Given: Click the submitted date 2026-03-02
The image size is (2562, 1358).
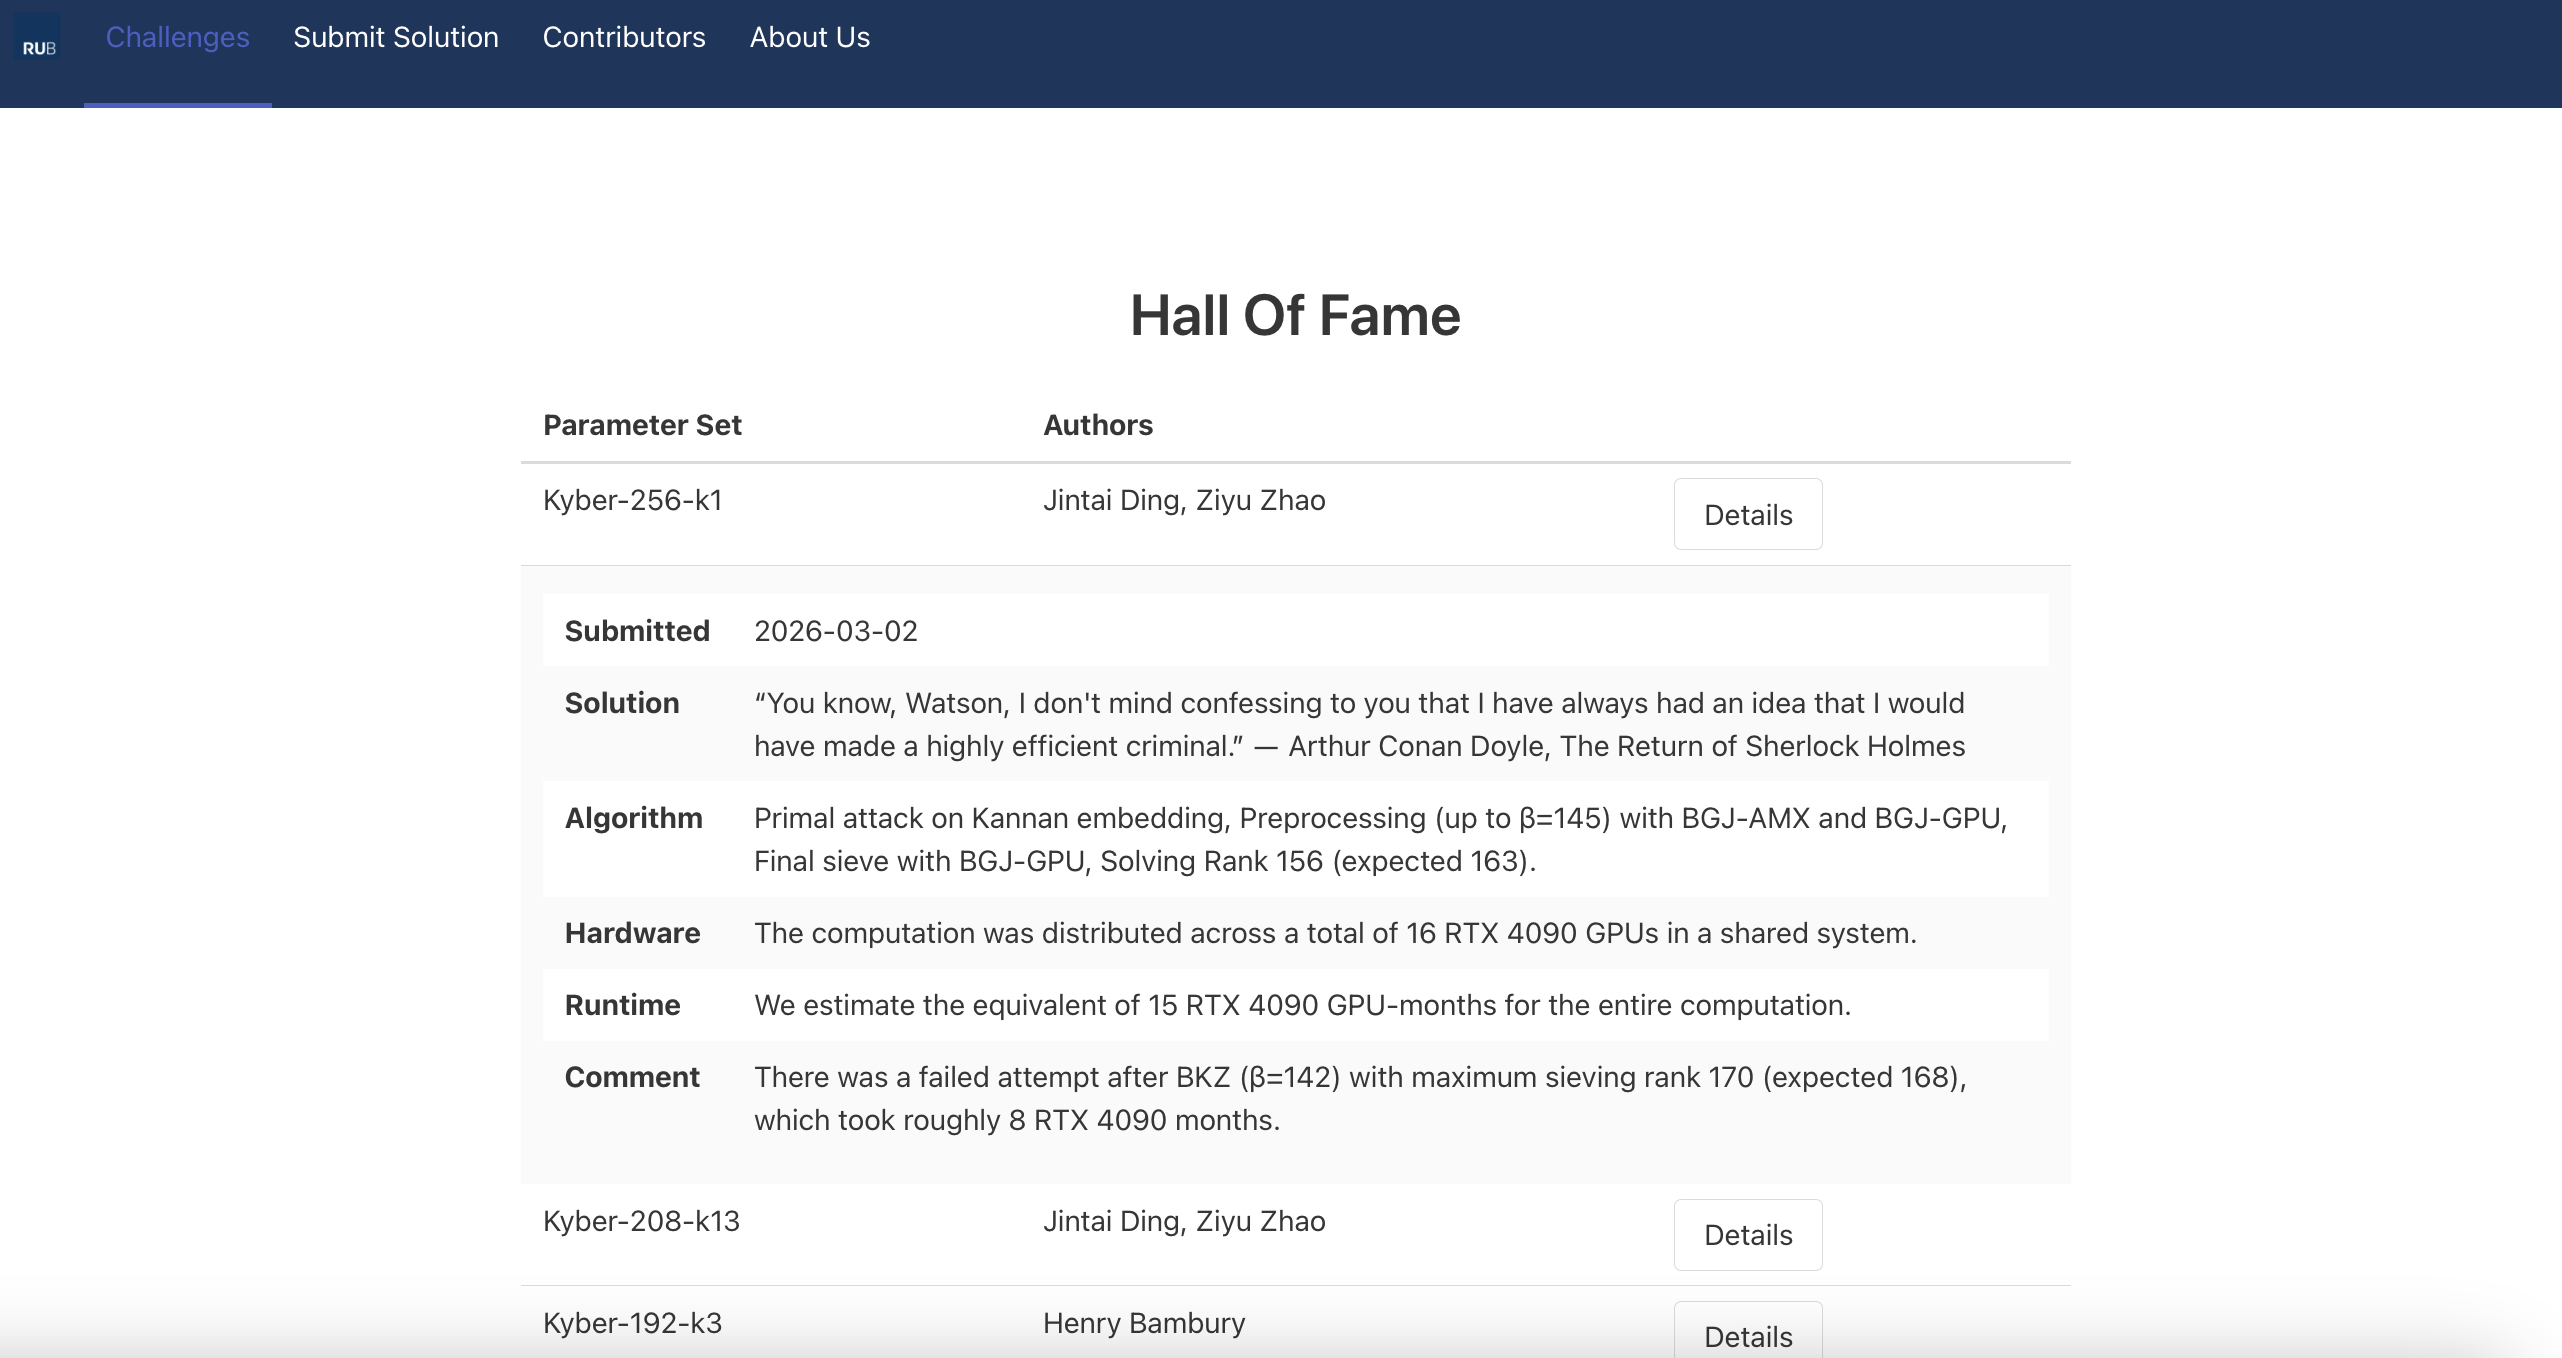Looking at the screenshot, I should click(835, 631).
